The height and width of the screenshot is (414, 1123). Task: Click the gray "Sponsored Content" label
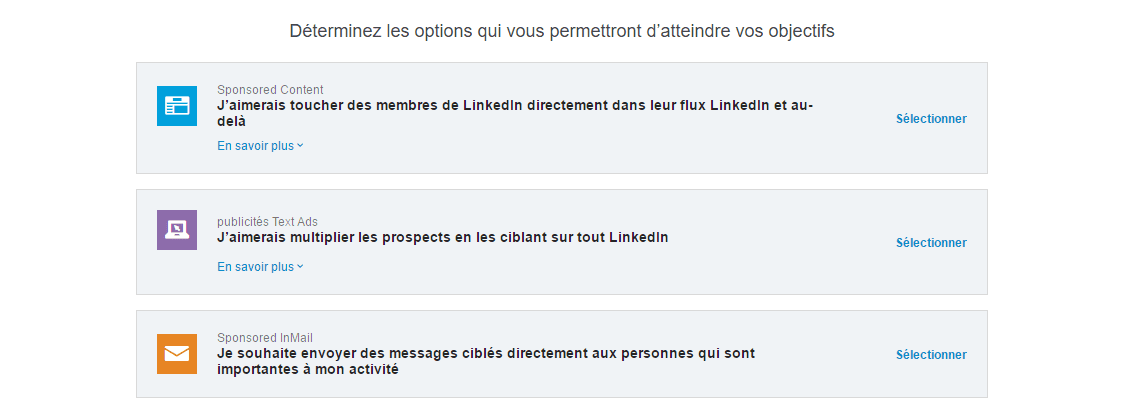point(270,90)
